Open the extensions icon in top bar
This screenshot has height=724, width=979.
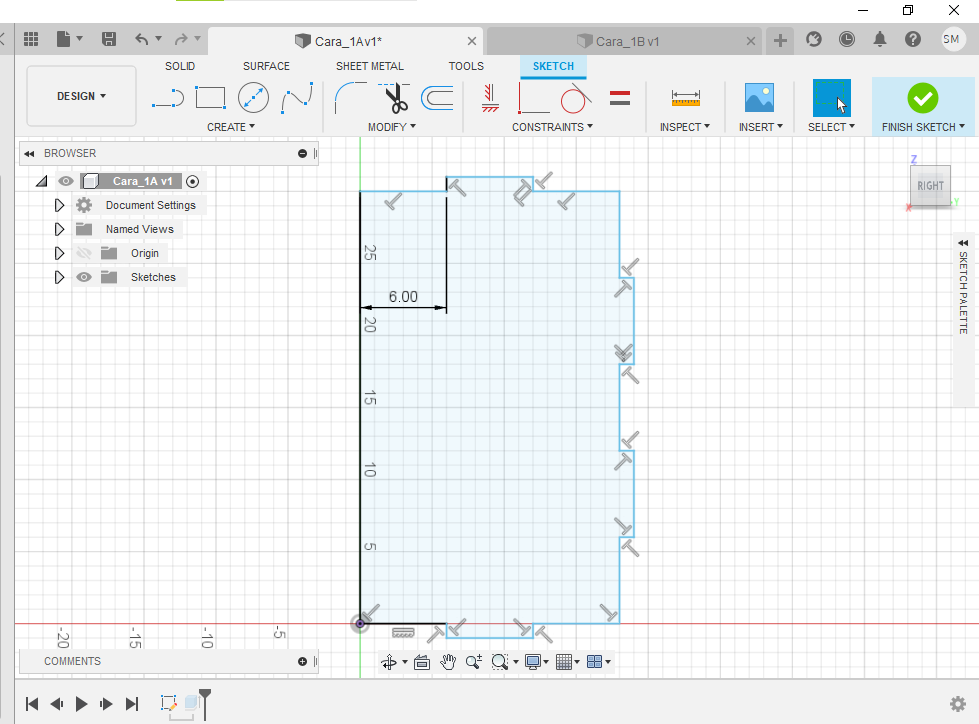[814, 39]
